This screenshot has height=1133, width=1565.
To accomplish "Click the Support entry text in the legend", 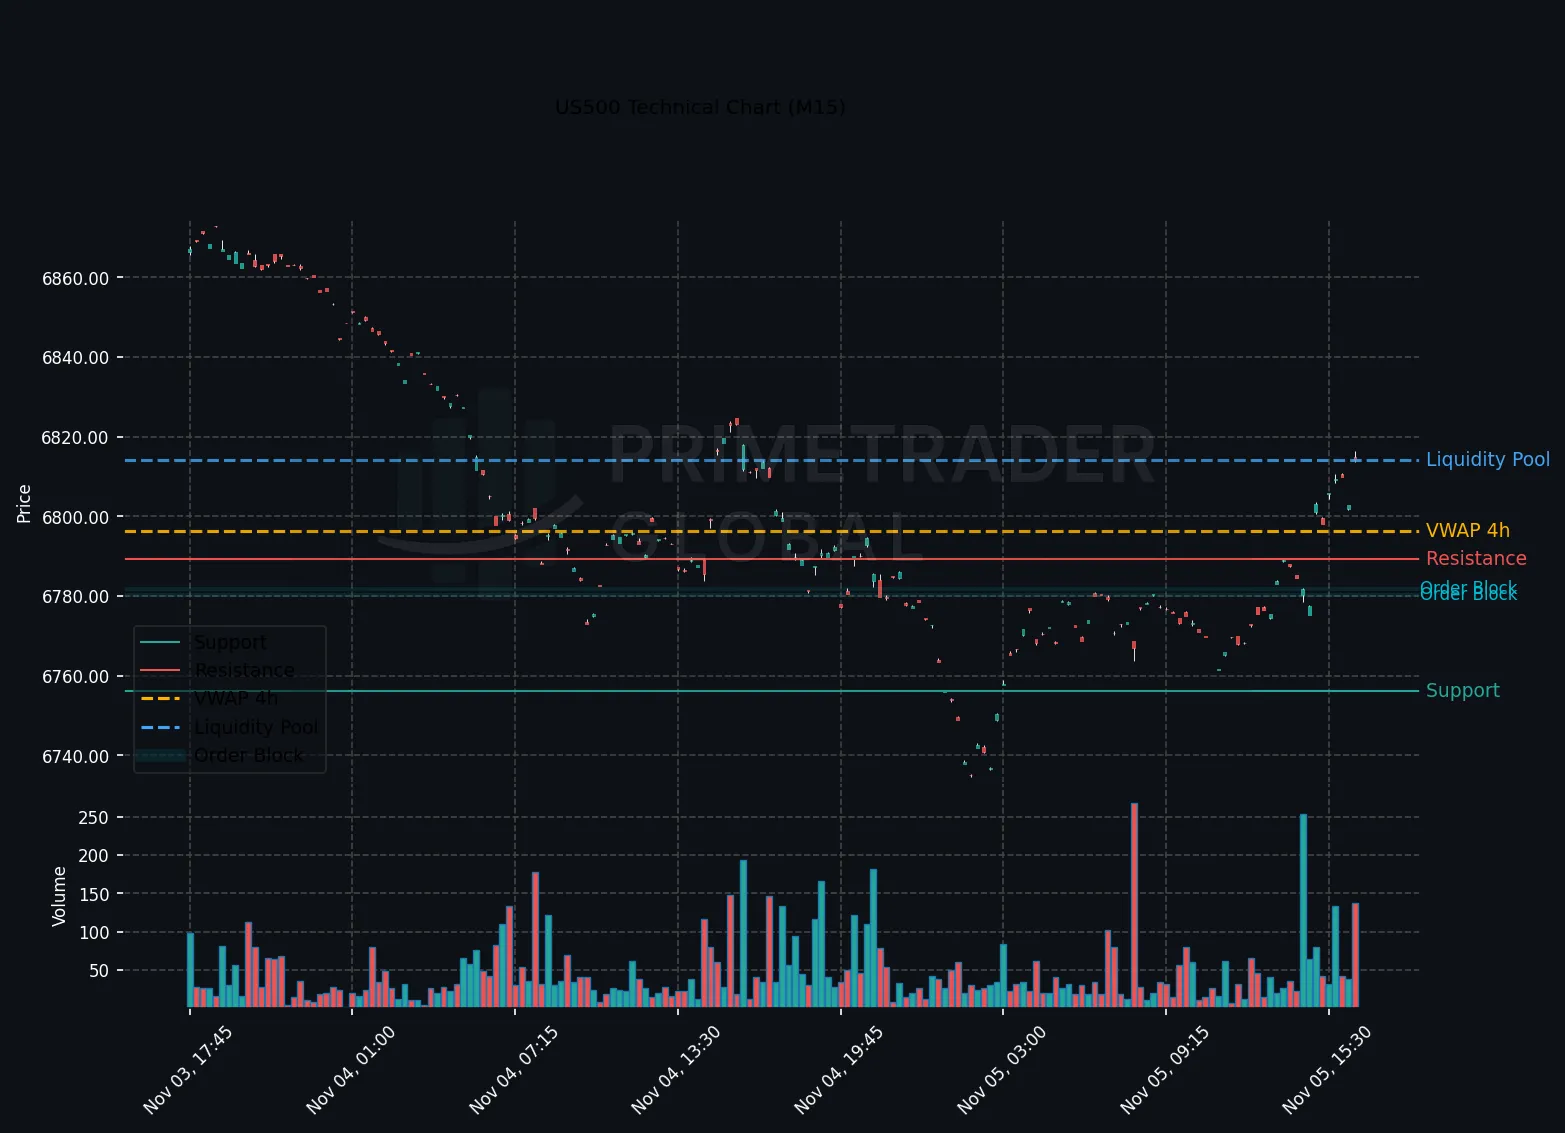I will tap(231, 643).
